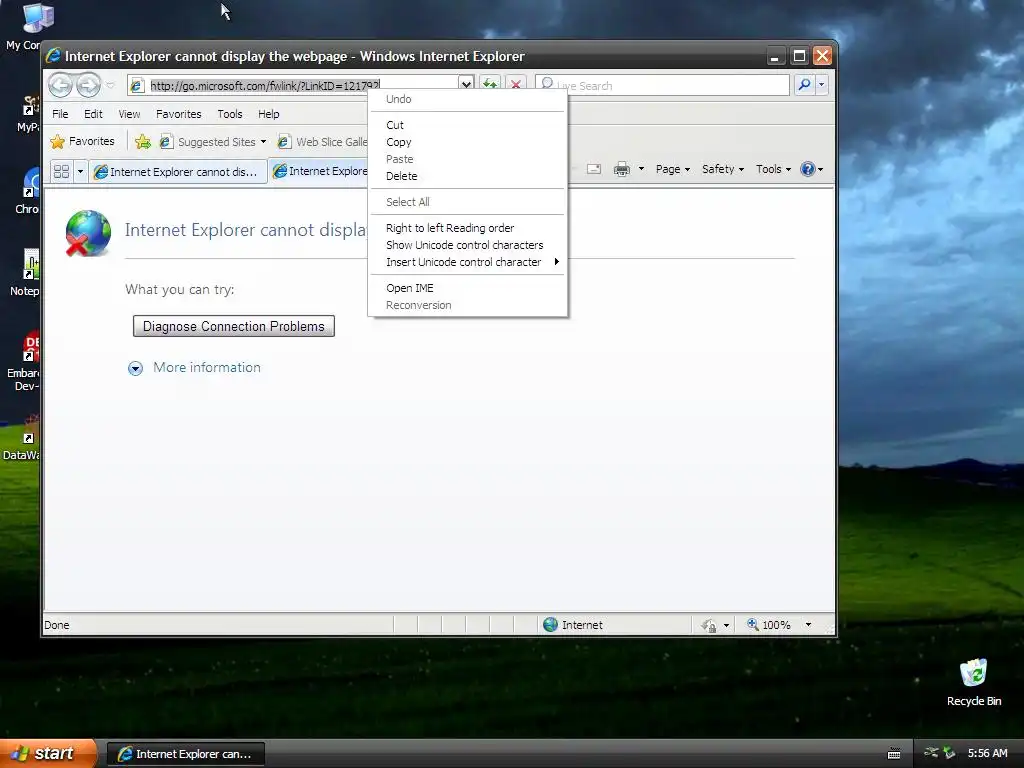
Task: Click the Help question mark icon
Action: coord(808,169)
